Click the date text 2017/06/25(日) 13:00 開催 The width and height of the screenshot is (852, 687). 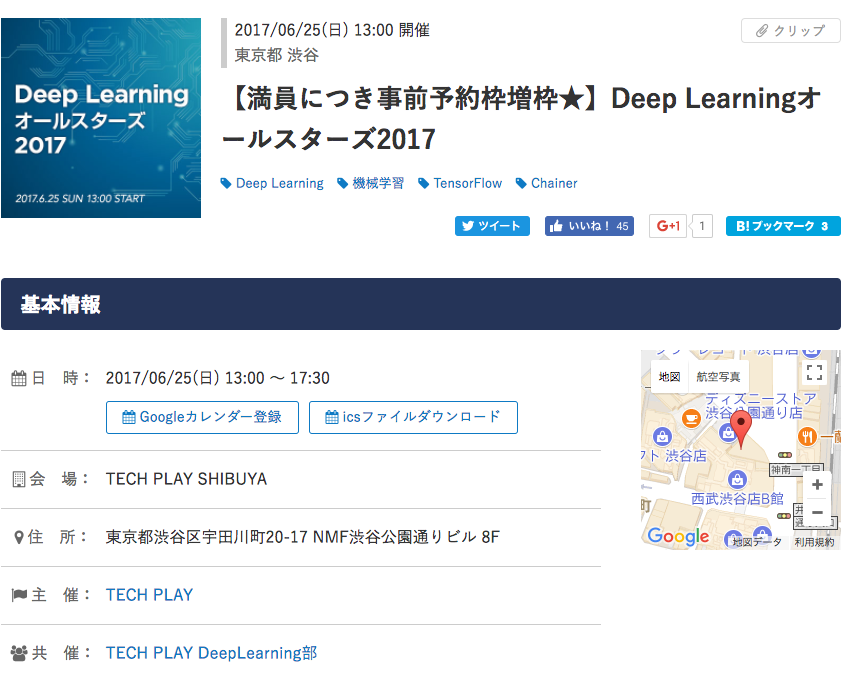(x=332, y=30)
